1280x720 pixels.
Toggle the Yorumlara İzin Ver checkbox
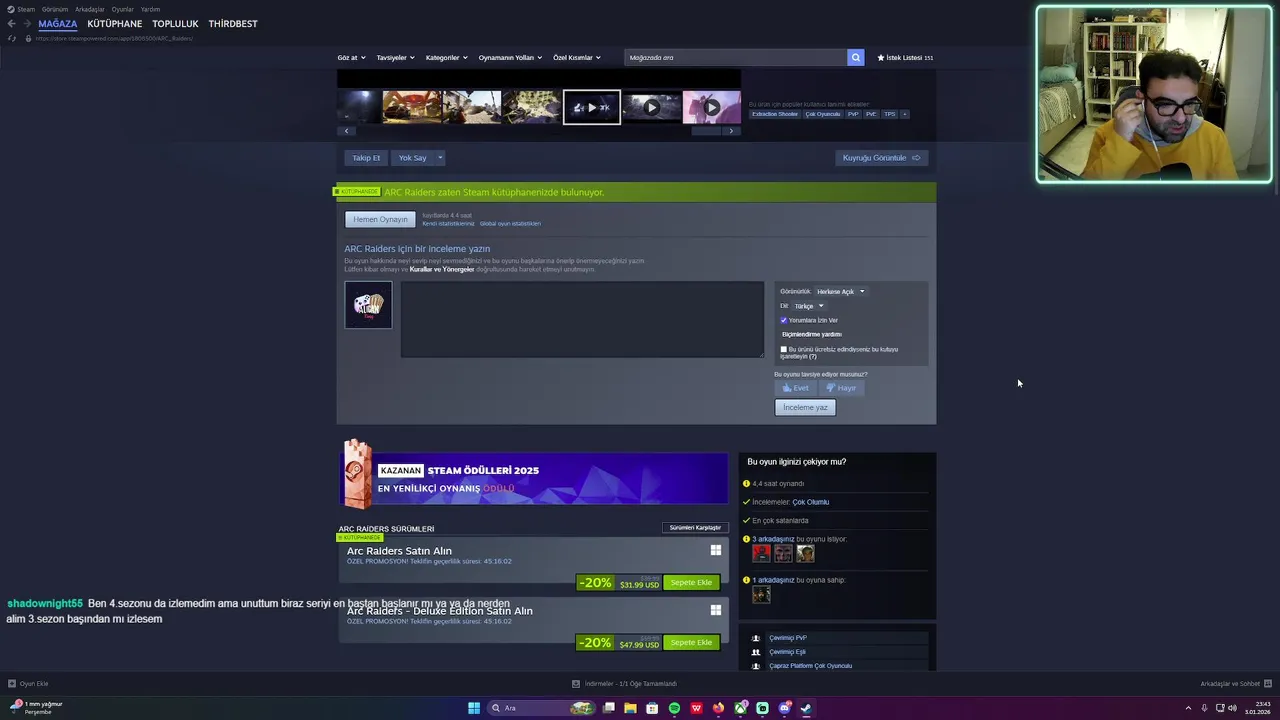[x=784, y=320]
